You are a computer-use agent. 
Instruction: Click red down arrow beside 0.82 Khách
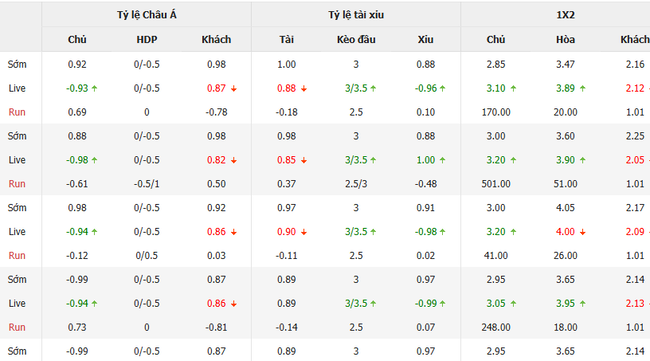click(234, 160)
